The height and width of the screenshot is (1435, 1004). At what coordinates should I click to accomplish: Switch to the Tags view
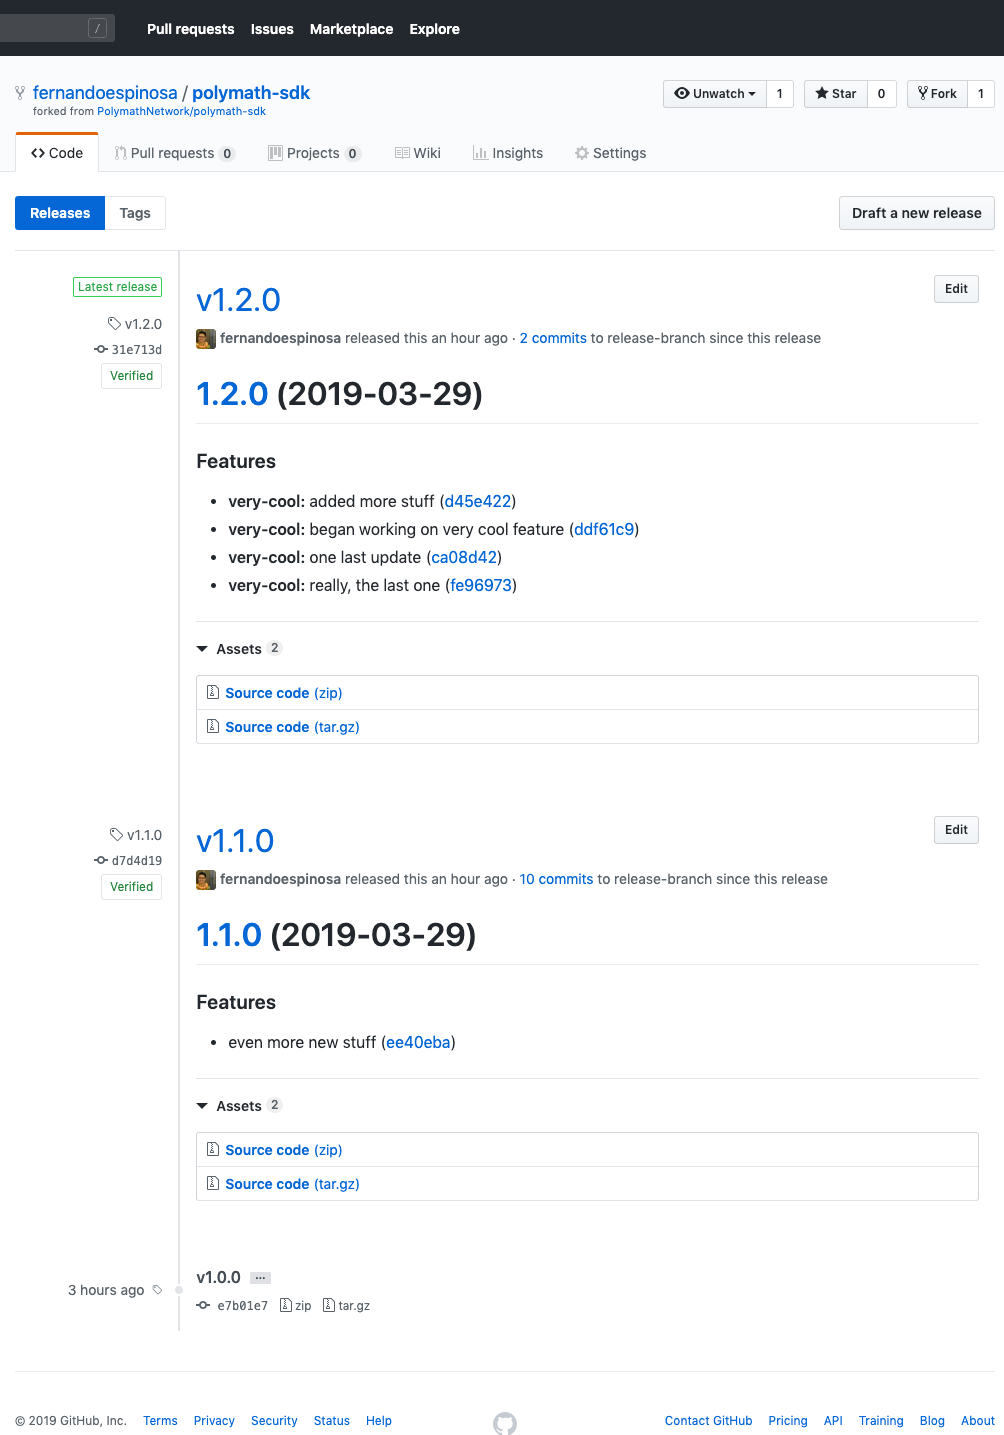coord(135,213)
